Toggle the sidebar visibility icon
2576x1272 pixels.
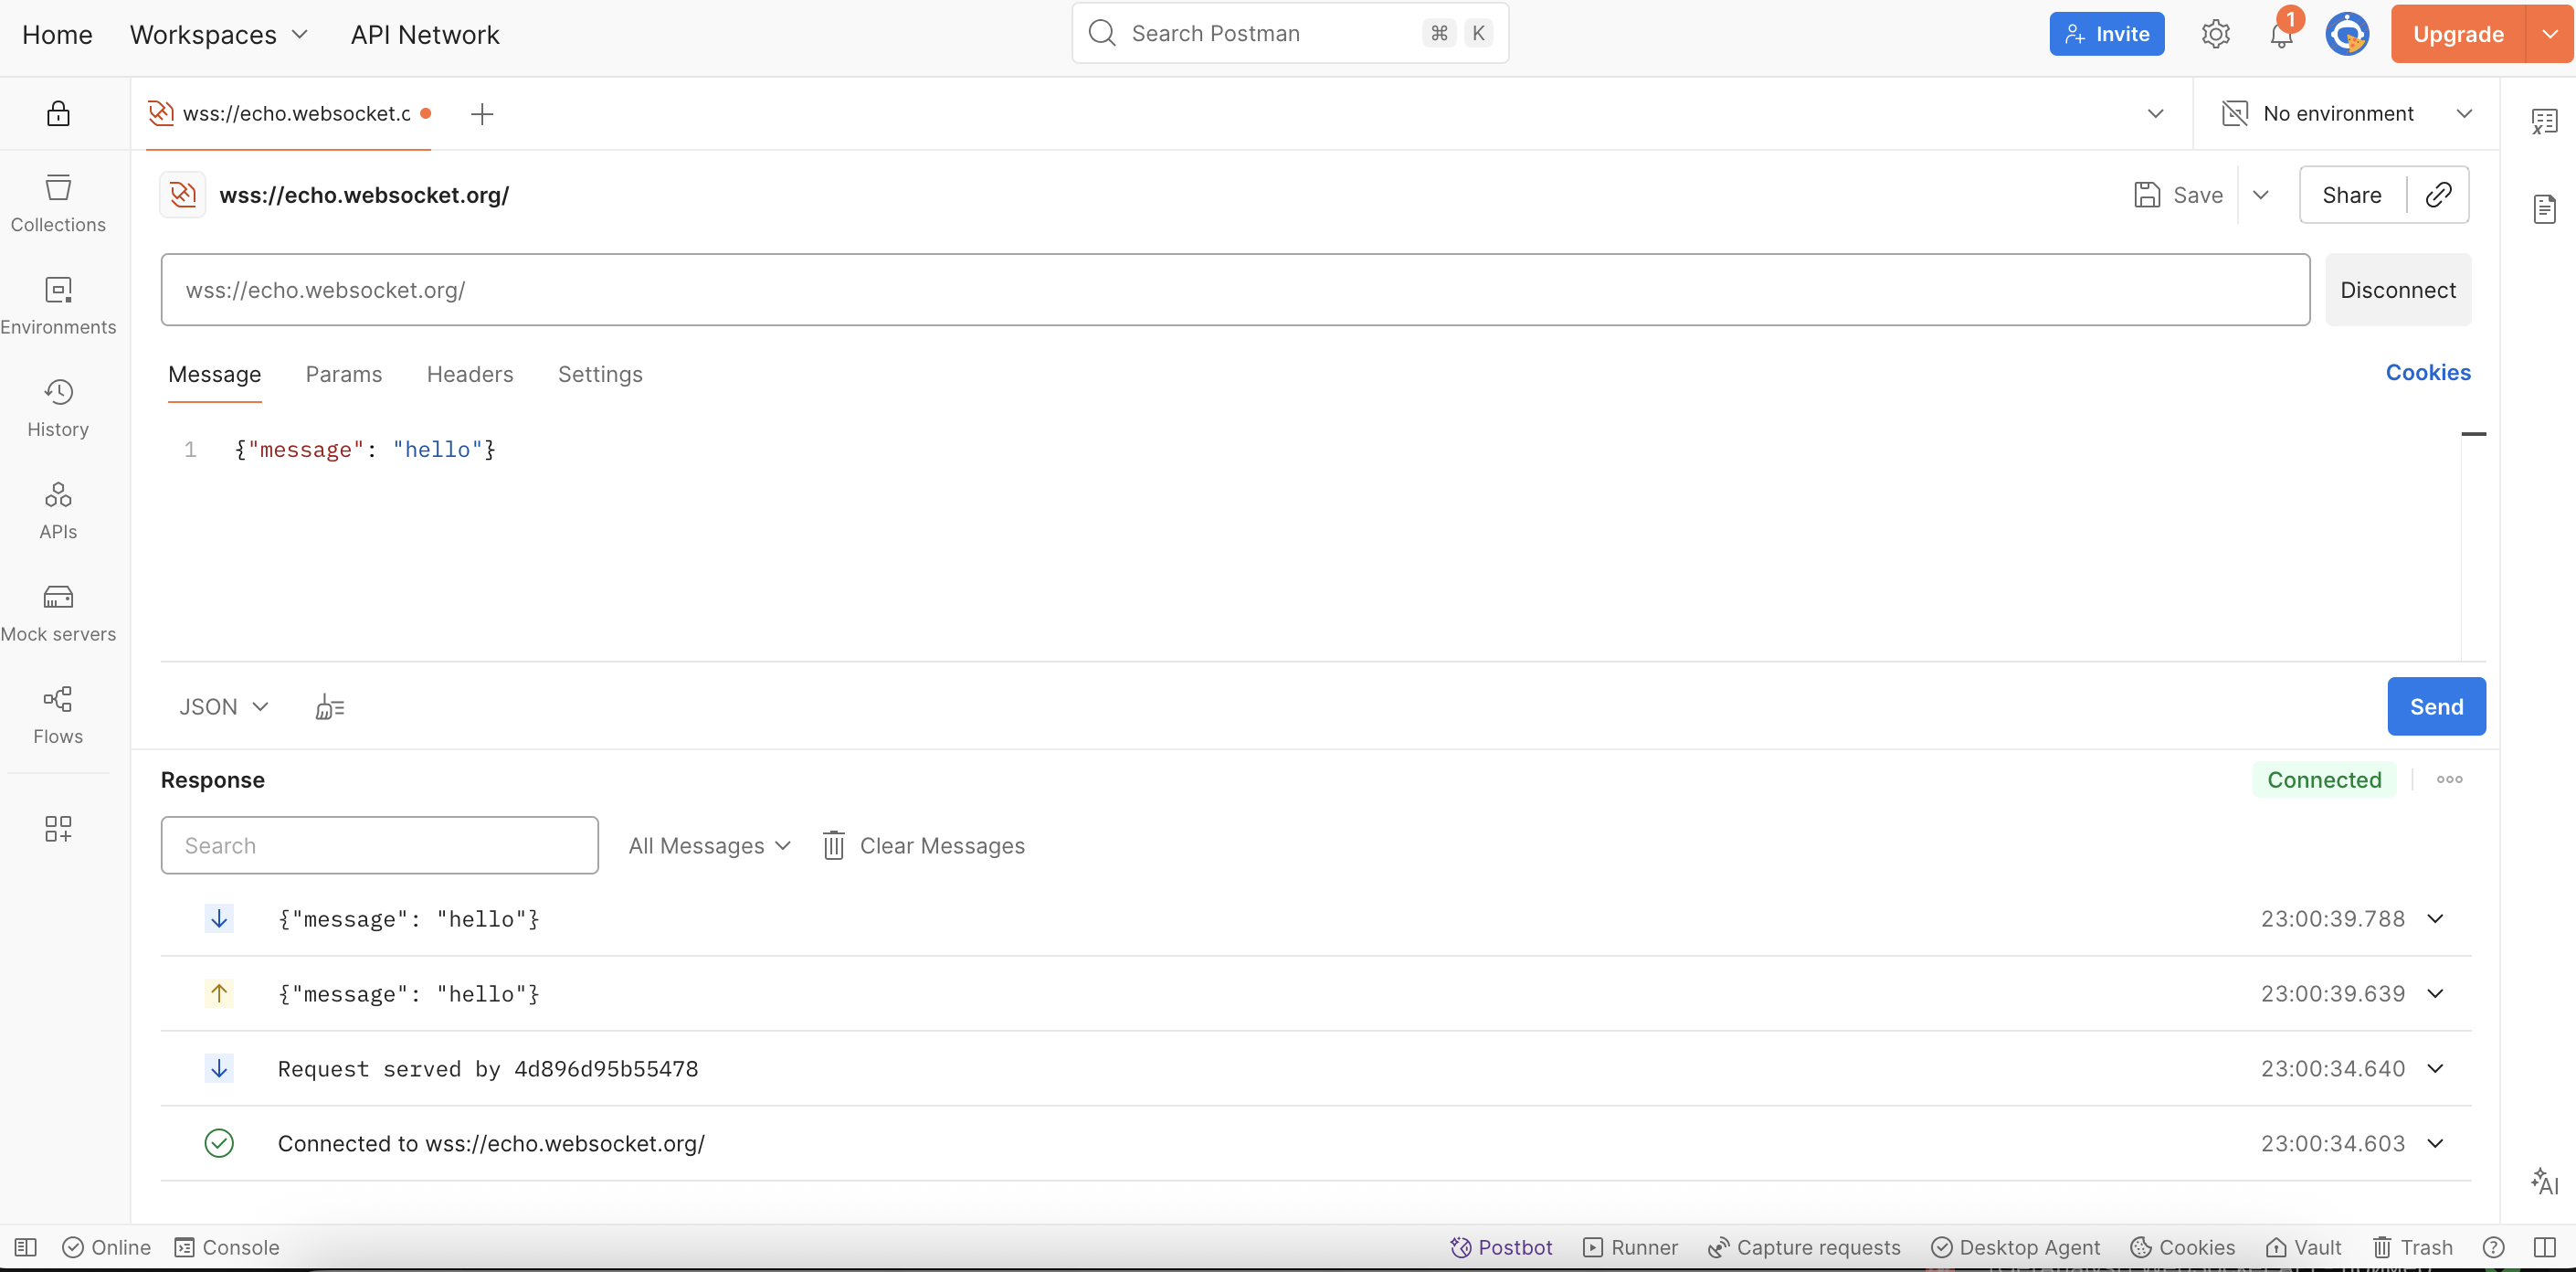tap(26, 1247)
